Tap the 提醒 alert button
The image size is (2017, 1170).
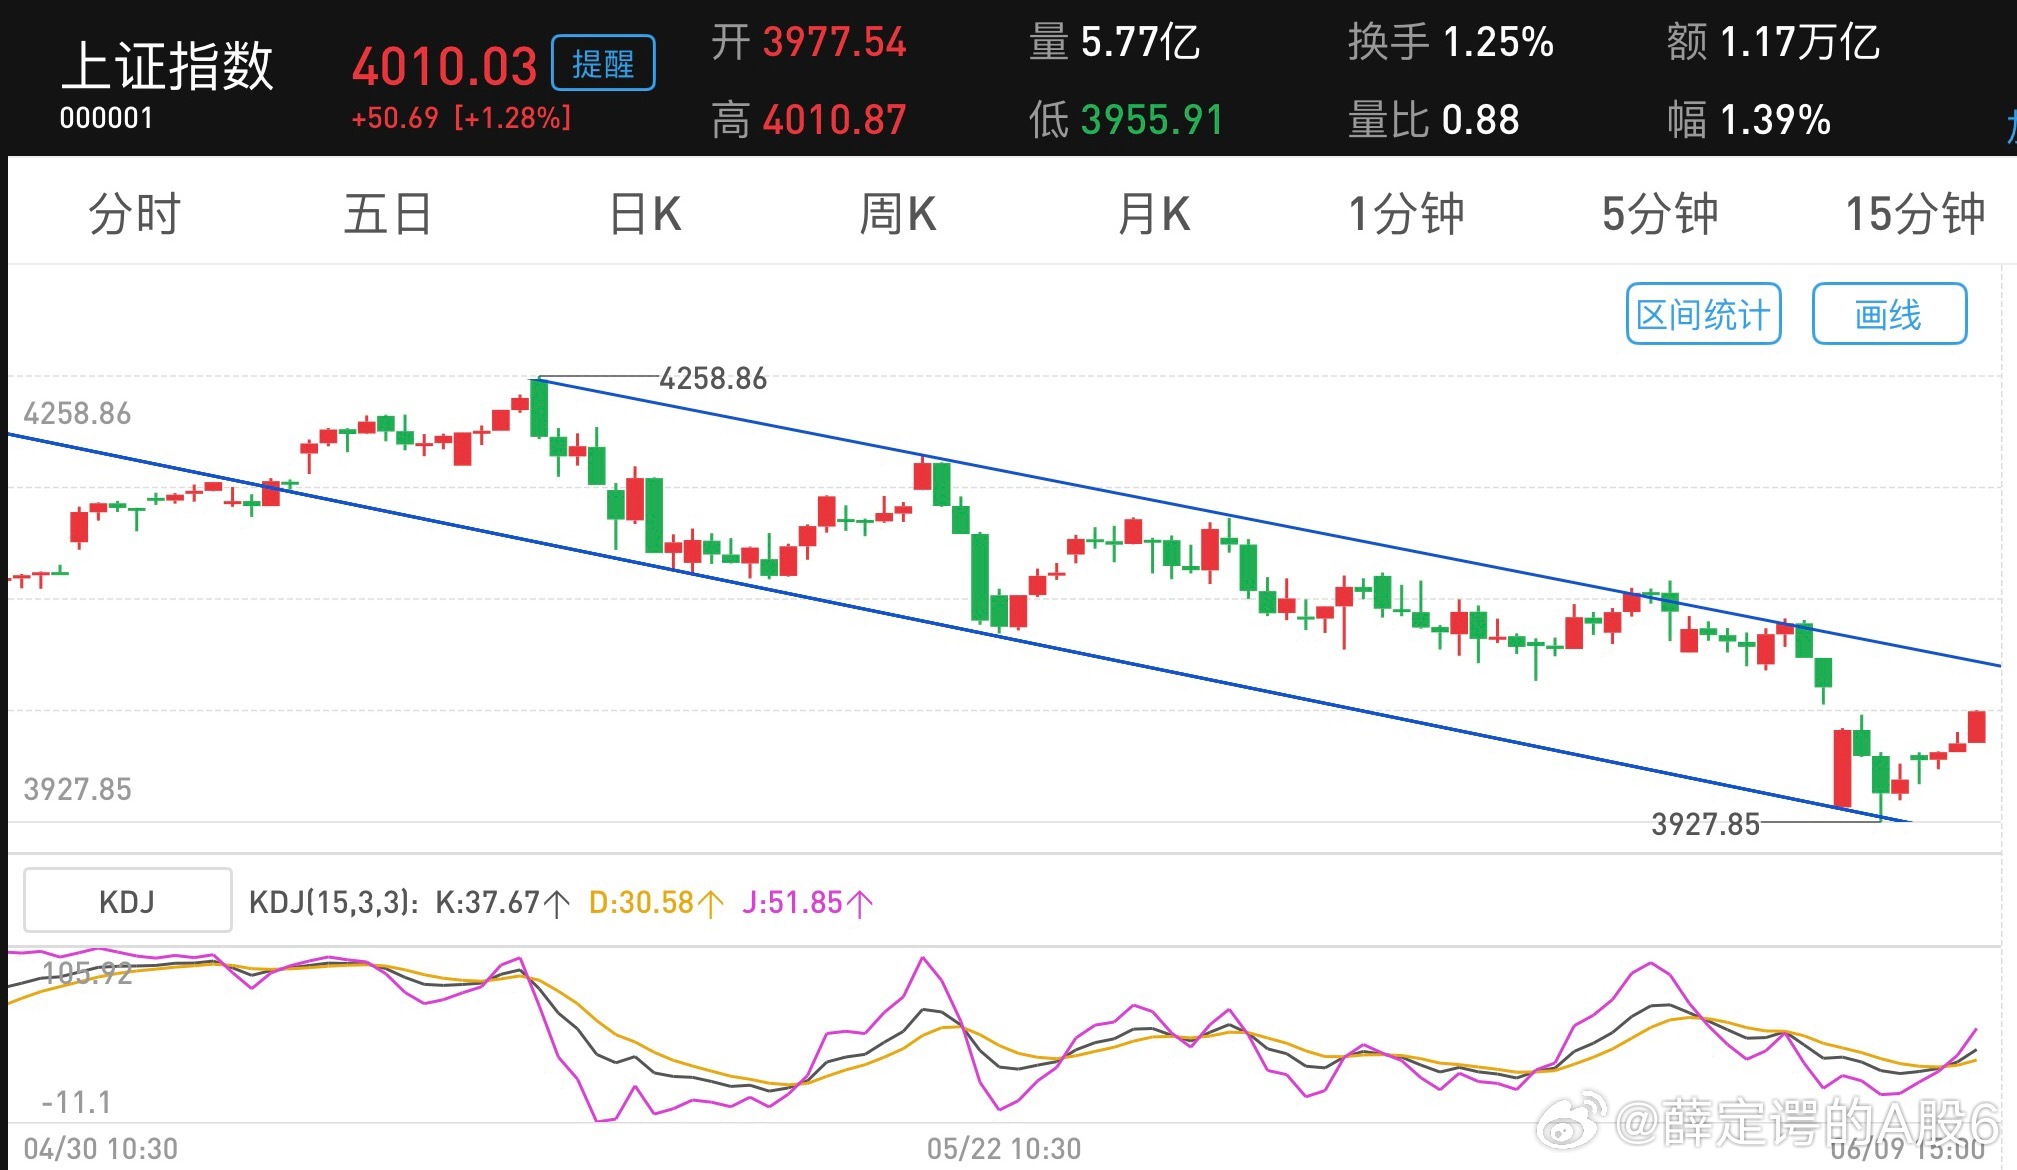coord(603,63)
